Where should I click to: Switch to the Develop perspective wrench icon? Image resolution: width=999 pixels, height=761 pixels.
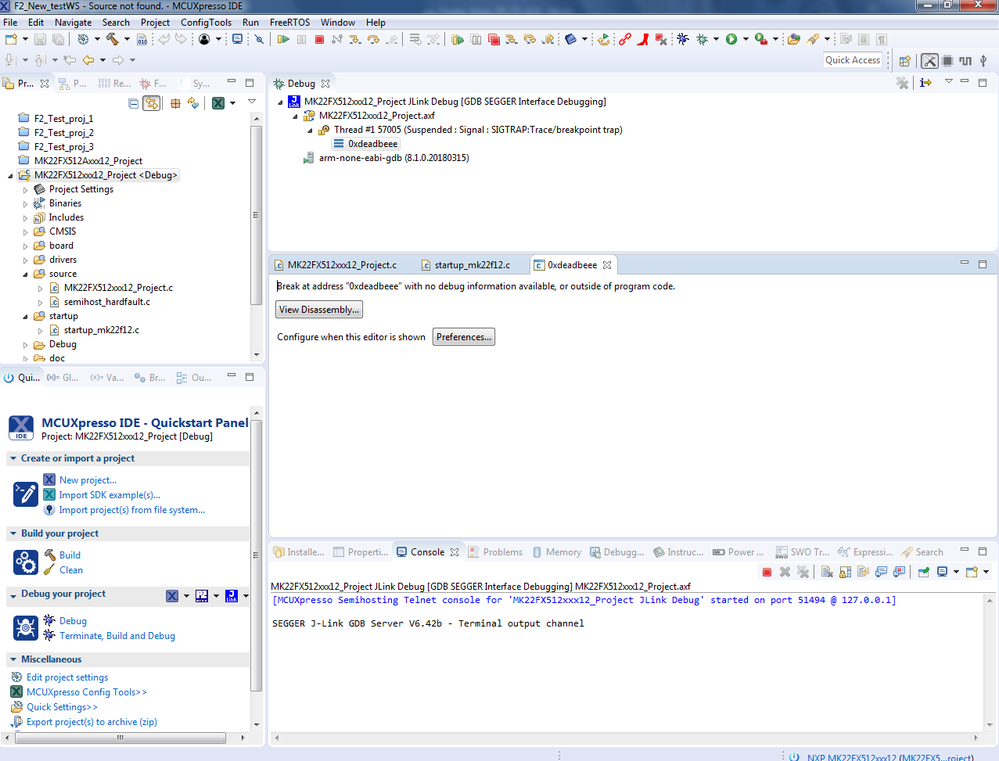(930, 61)
